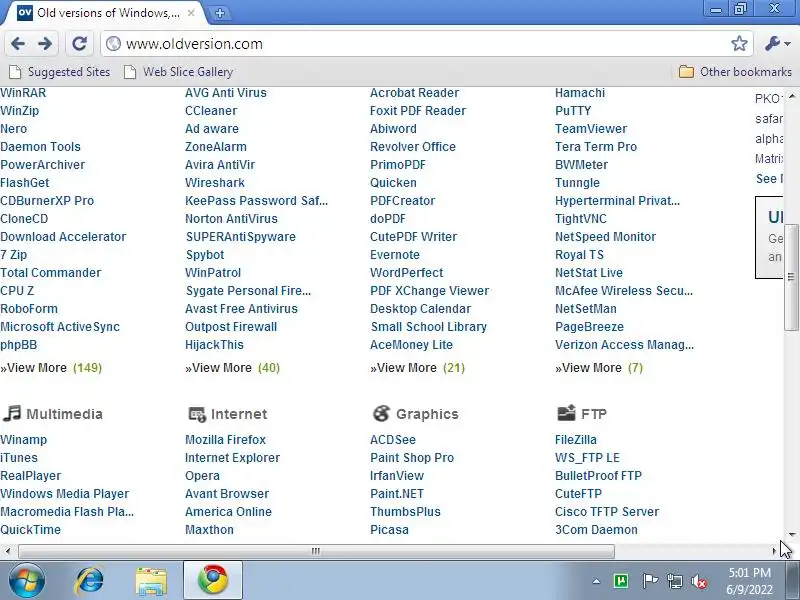Click the network tray icon

coord(674,581)
